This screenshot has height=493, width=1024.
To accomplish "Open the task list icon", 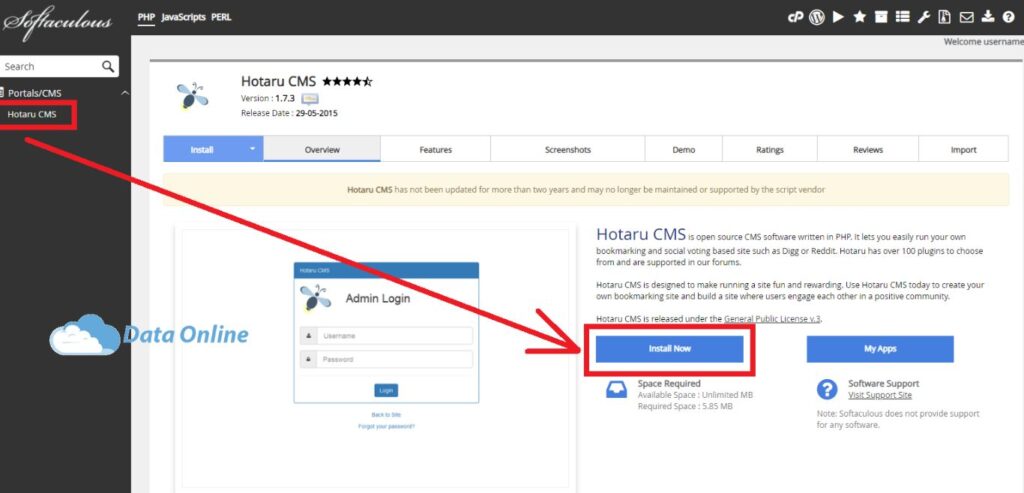I will (903, 17).
